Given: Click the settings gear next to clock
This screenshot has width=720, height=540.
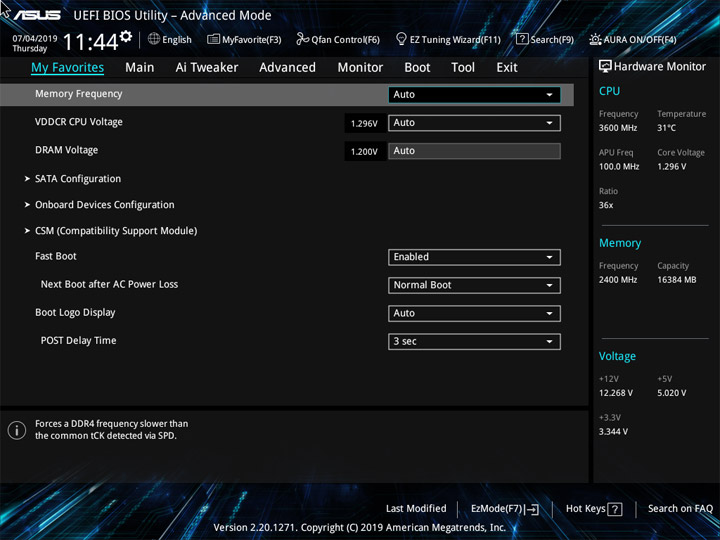Looking at the screenshot, I should [x=126, y=36].
